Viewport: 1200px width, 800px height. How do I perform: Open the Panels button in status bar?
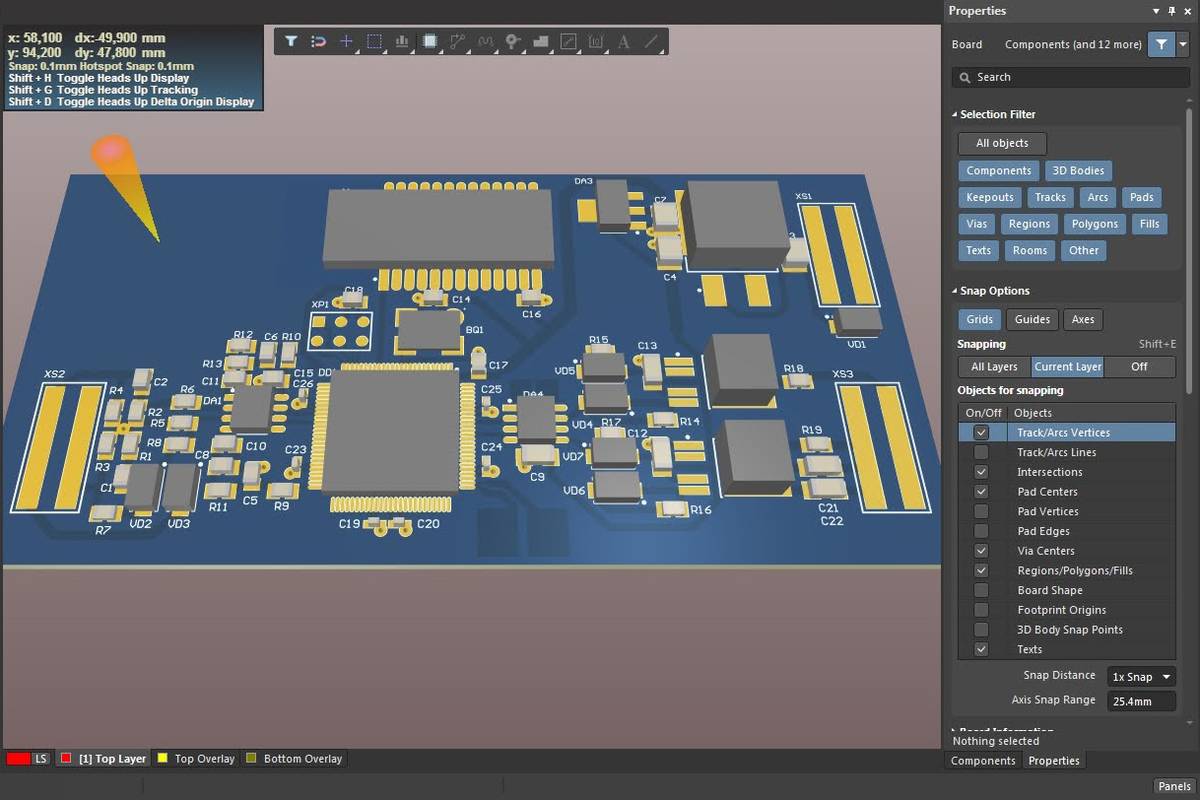click(x=1174, y=786)
